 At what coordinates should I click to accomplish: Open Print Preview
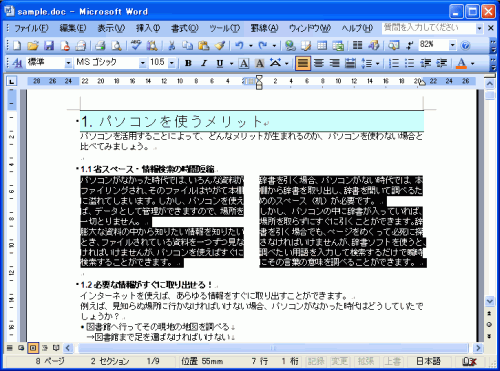click(x=116, y=45)
